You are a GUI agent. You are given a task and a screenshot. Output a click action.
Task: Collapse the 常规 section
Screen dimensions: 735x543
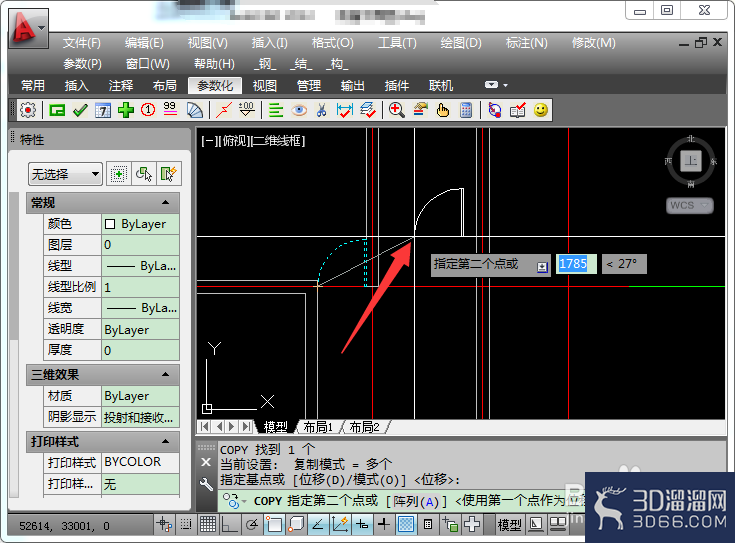coord(165,203)
